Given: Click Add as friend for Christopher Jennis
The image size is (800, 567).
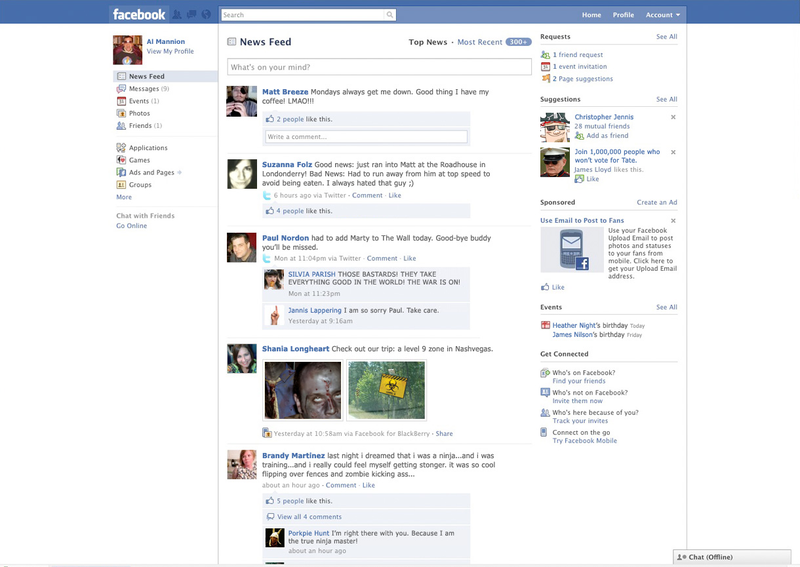Looking at the screenshot, I should 607,135.
